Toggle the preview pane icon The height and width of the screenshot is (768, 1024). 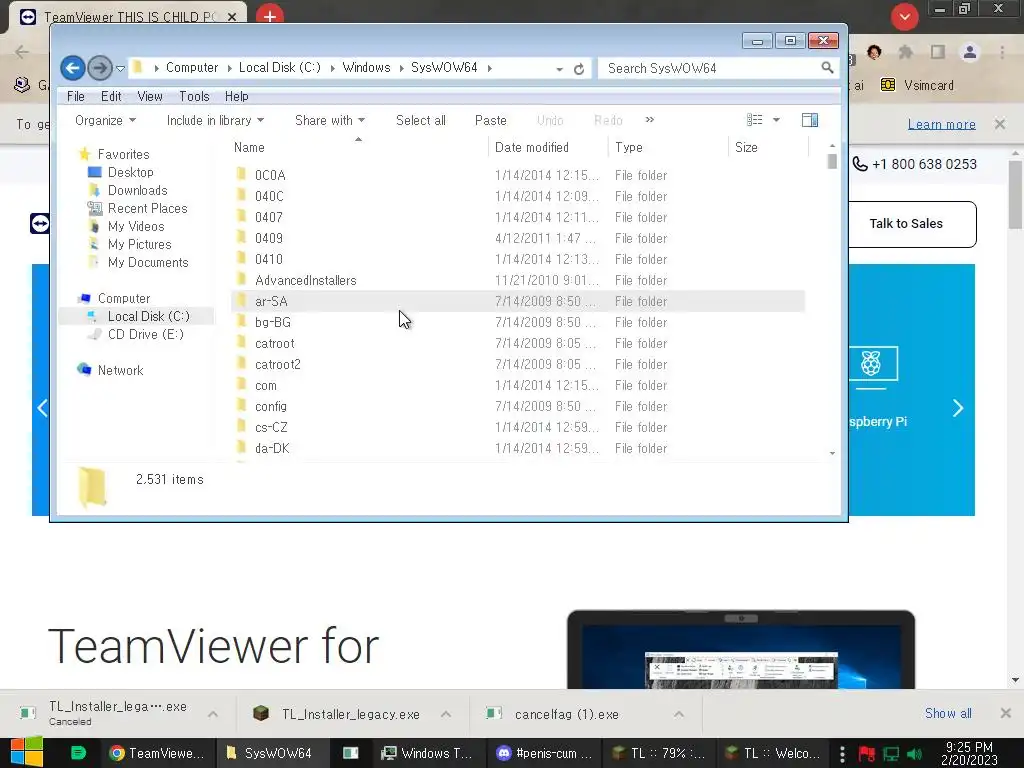[x=810, y=120]
